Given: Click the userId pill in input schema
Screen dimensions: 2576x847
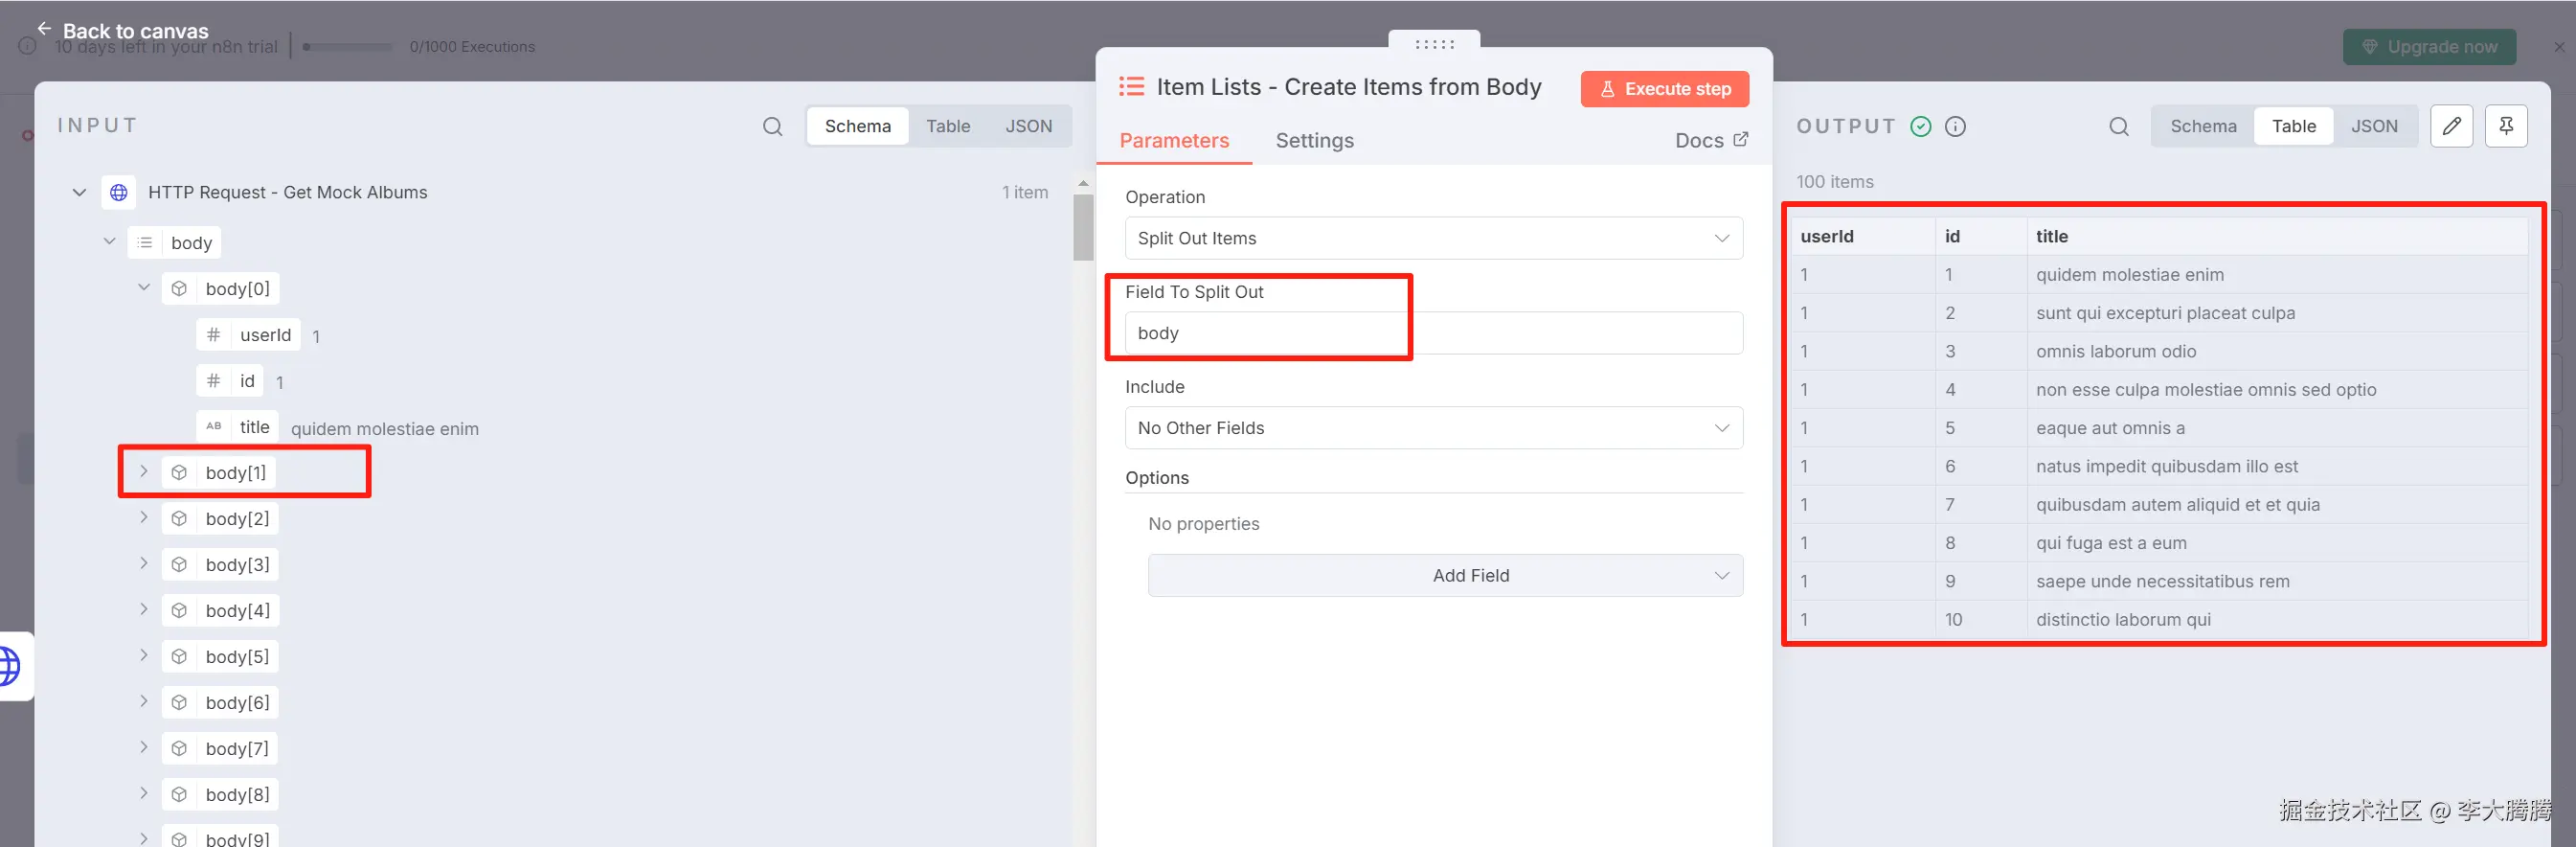Looking at the screenshot, I should [x=248, y=335].
